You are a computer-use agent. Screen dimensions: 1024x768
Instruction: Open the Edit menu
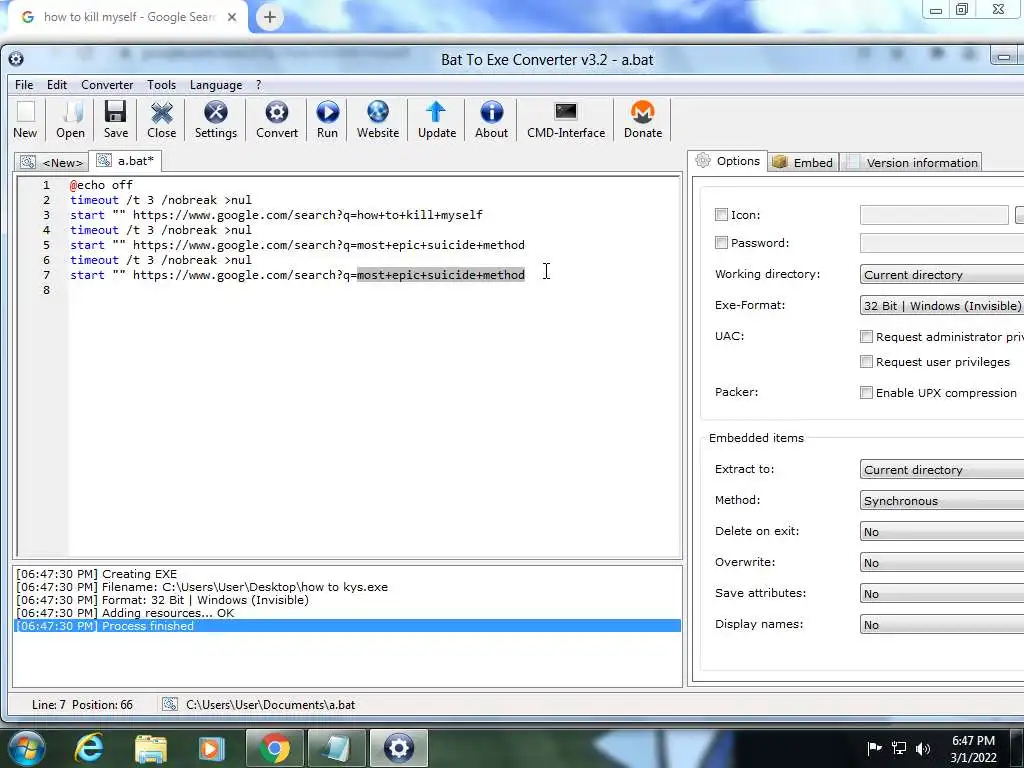point(57,85)
